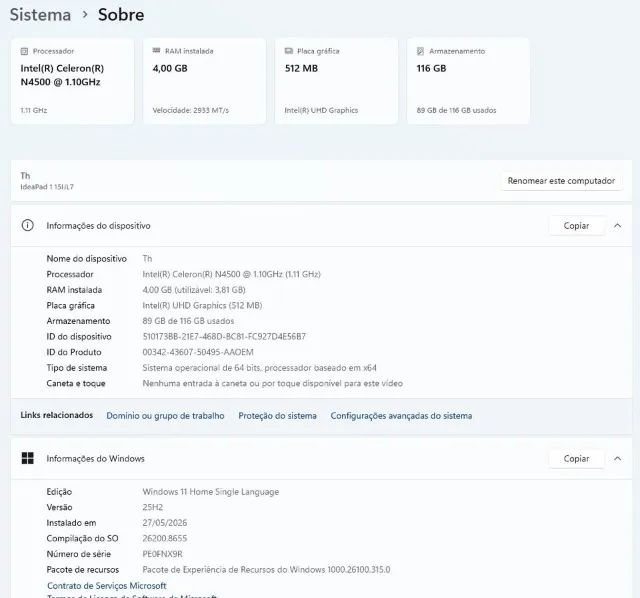Viewport: 640px width, 598px height.
Task: Collapse the Informações do Windows section chevron
Action: [618, 458]
